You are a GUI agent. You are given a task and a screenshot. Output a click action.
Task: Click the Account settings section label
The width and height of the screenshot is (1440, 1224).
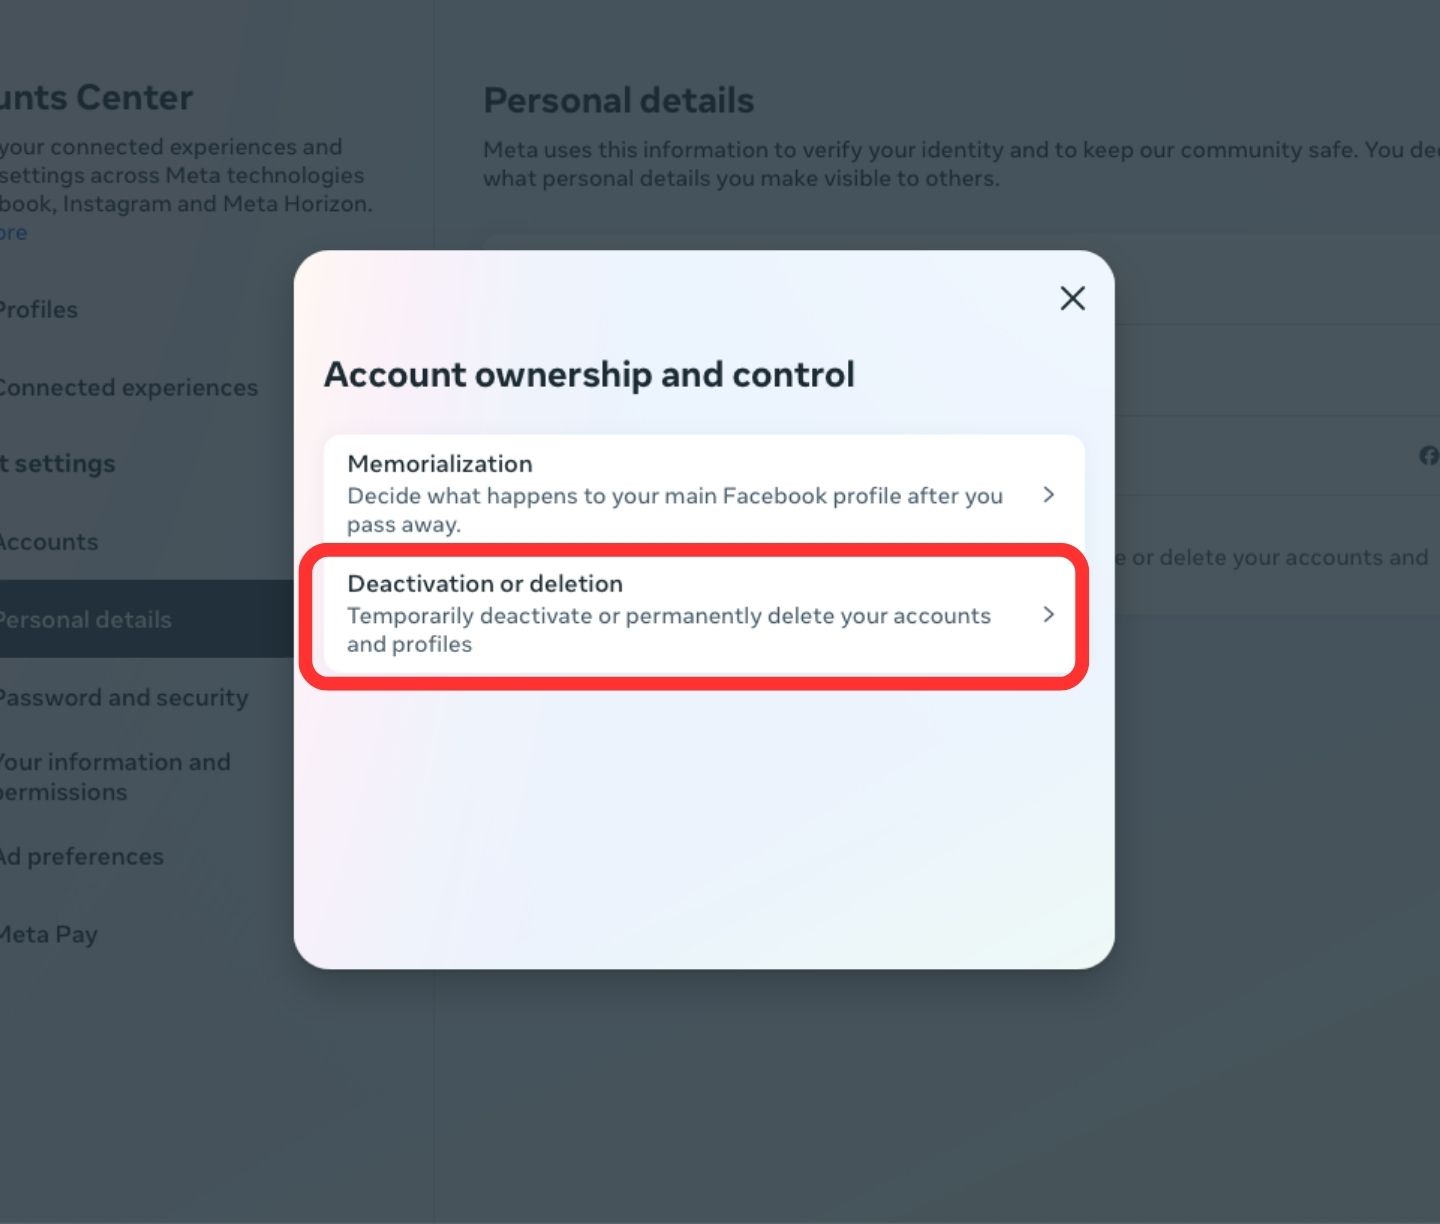pyautogui.click(x=59, y=464)
